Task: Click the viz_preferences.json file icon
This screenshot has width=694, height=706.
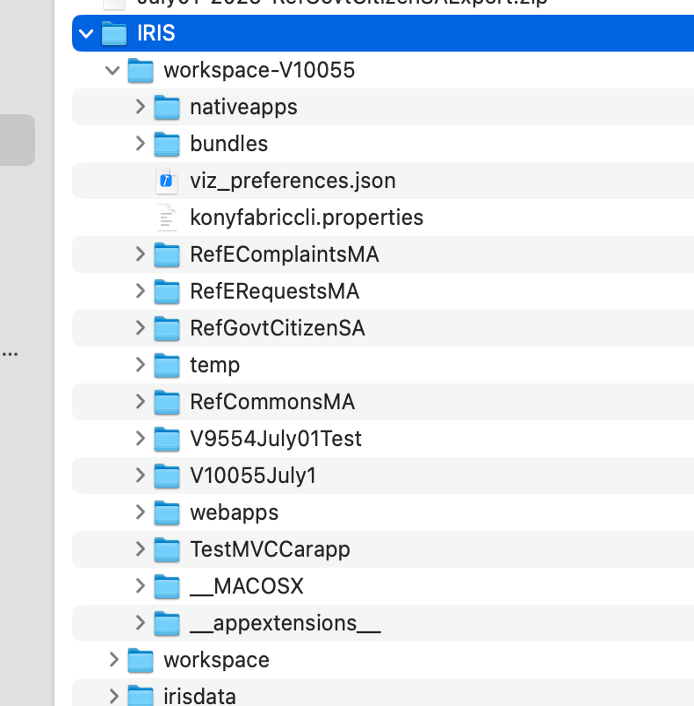Action: pyautogui.click(x=167, y=181)
